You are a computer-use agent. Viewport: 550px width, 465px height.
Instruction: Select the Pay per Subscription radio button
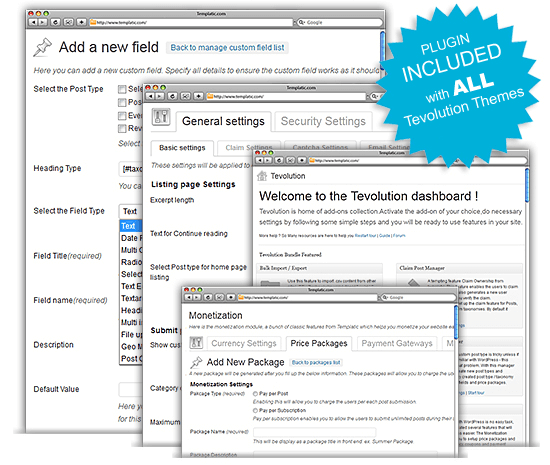(255, 410)
